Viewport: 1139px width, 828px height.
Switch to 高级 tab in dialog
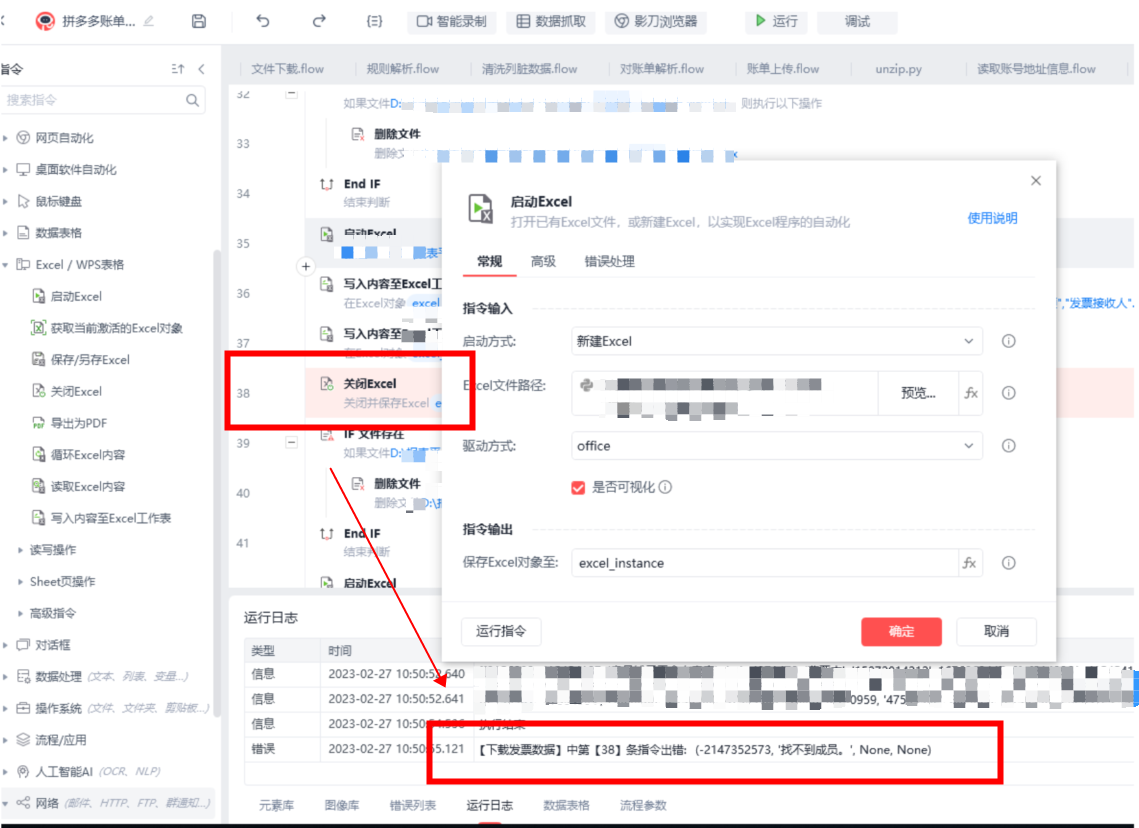543,261
